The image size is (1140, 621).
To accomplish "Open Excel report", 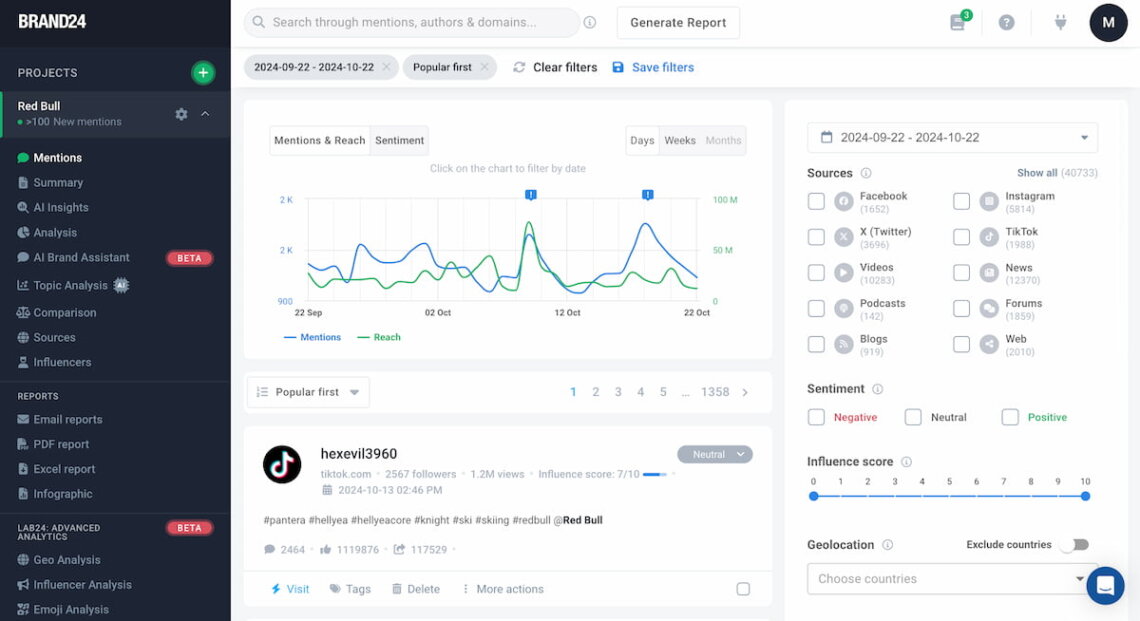I will [x=65, y=469].
